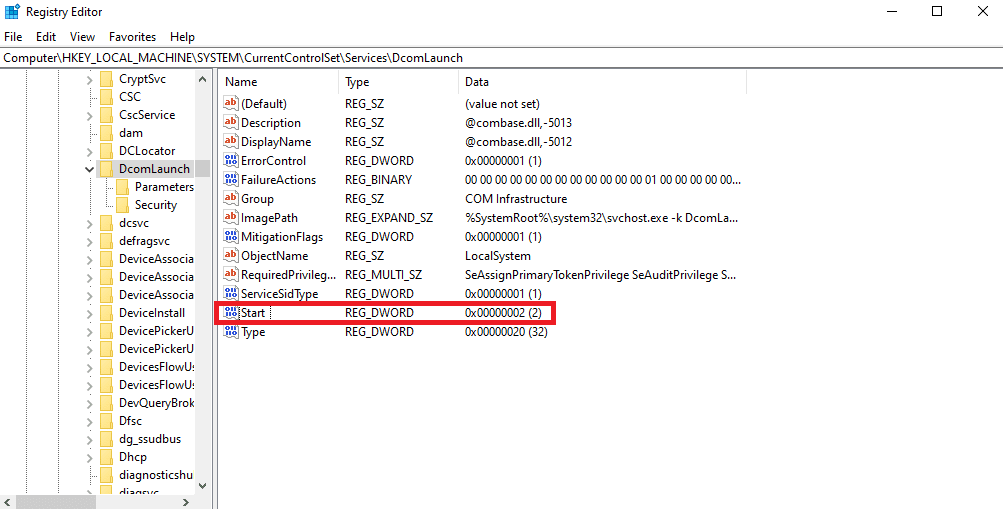Click the COM Infrastructure data cell
Screen dimensions: 1003x509
pyautogui.click(x=516, y=198)
